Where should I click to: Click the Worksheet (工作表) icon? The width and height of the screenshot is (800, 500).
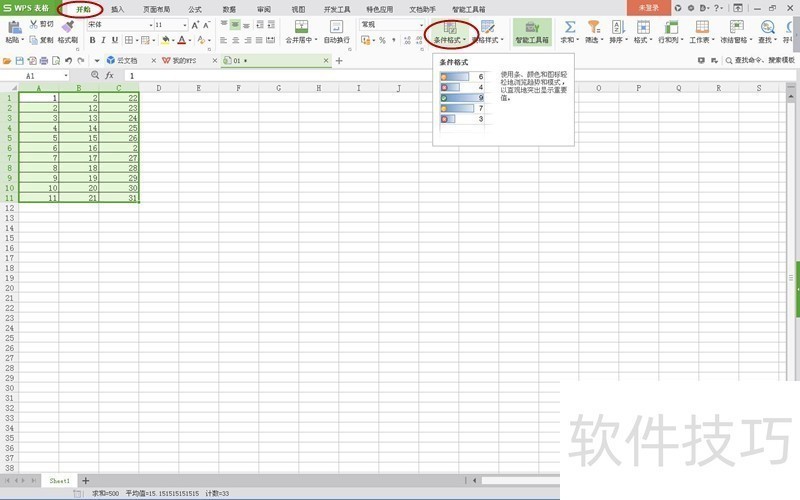pos(702,27)
